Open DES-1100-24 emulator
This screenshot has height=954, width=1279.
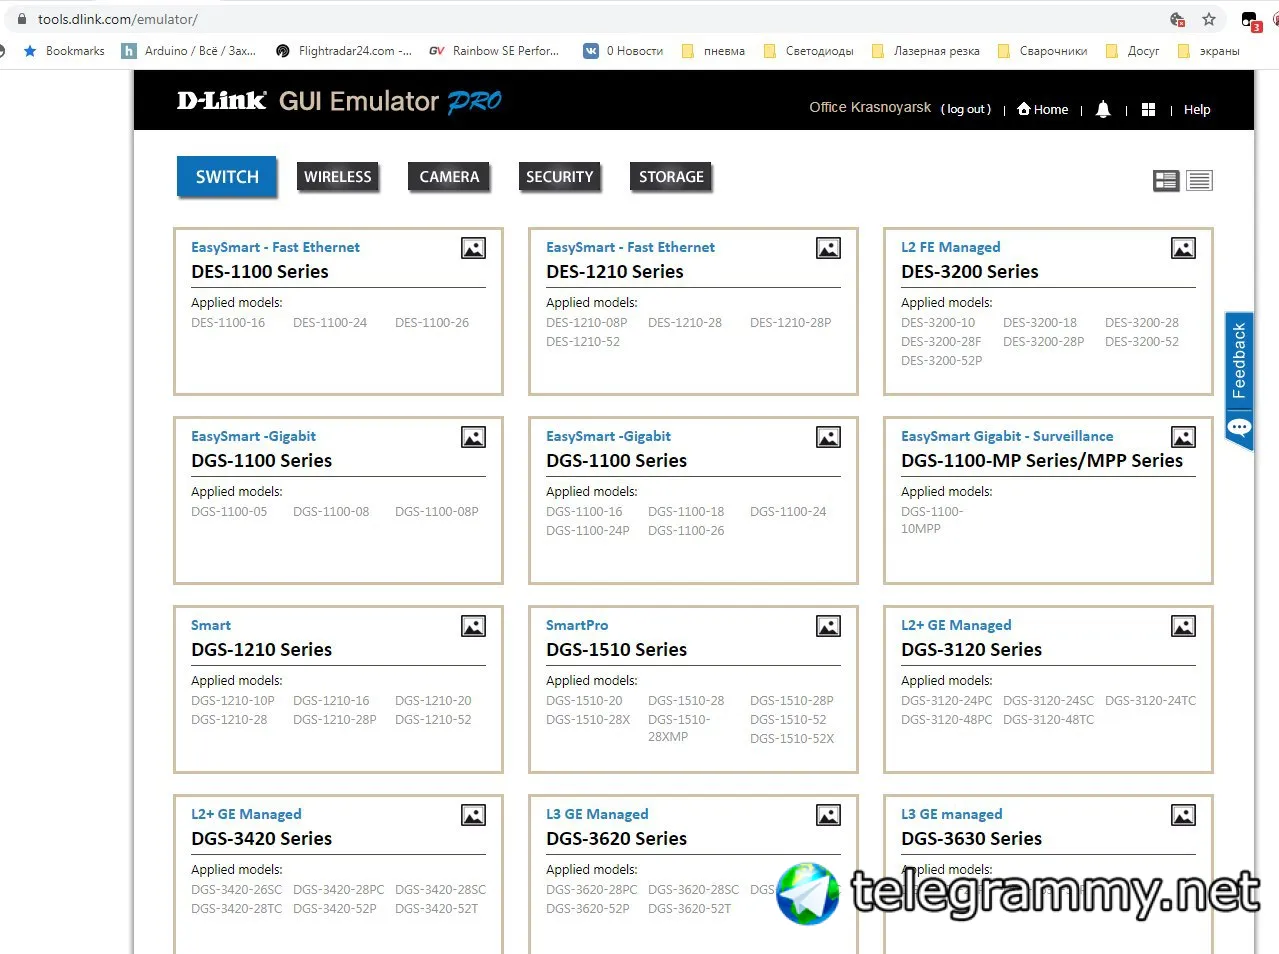[330, 323]
